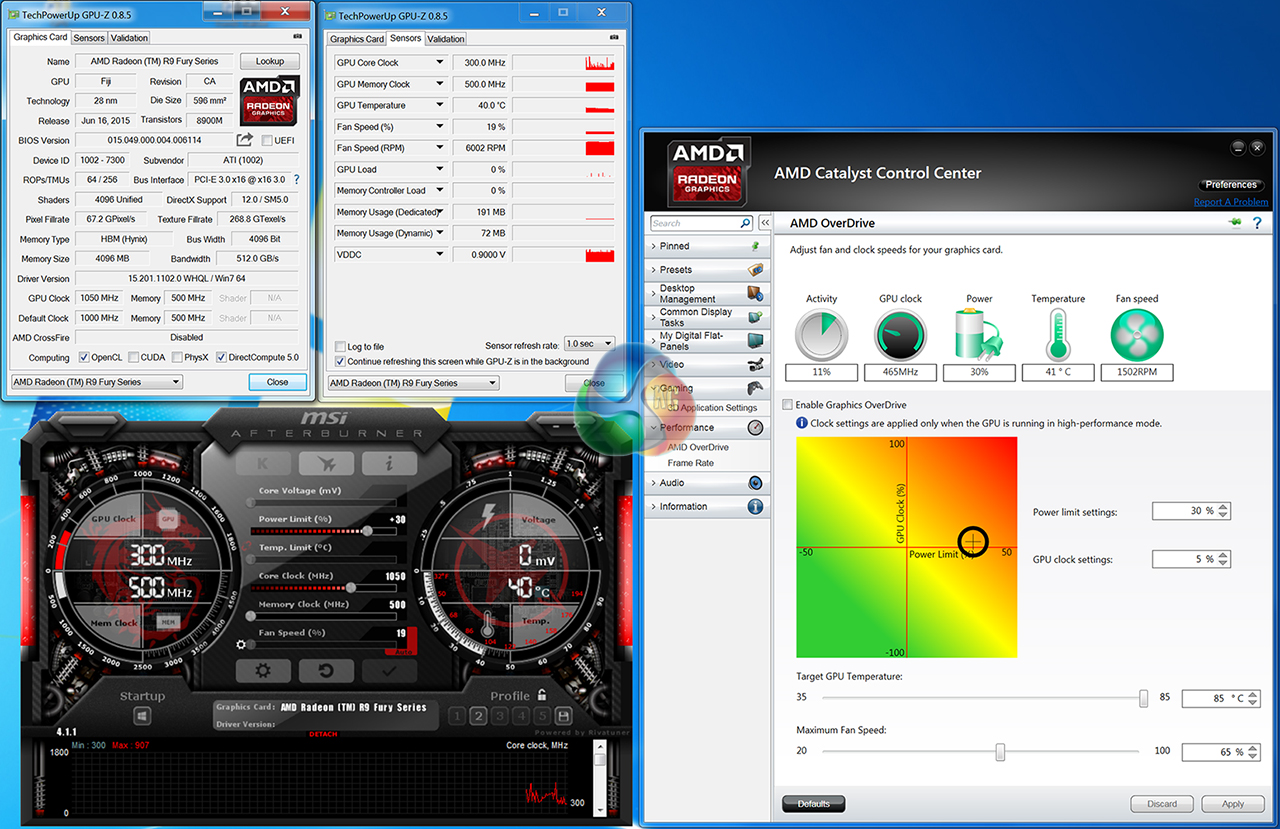Click the Afterburner profile save floppy icon
The width and height of the screenshot is (1280, 829).
coord(563,715)
